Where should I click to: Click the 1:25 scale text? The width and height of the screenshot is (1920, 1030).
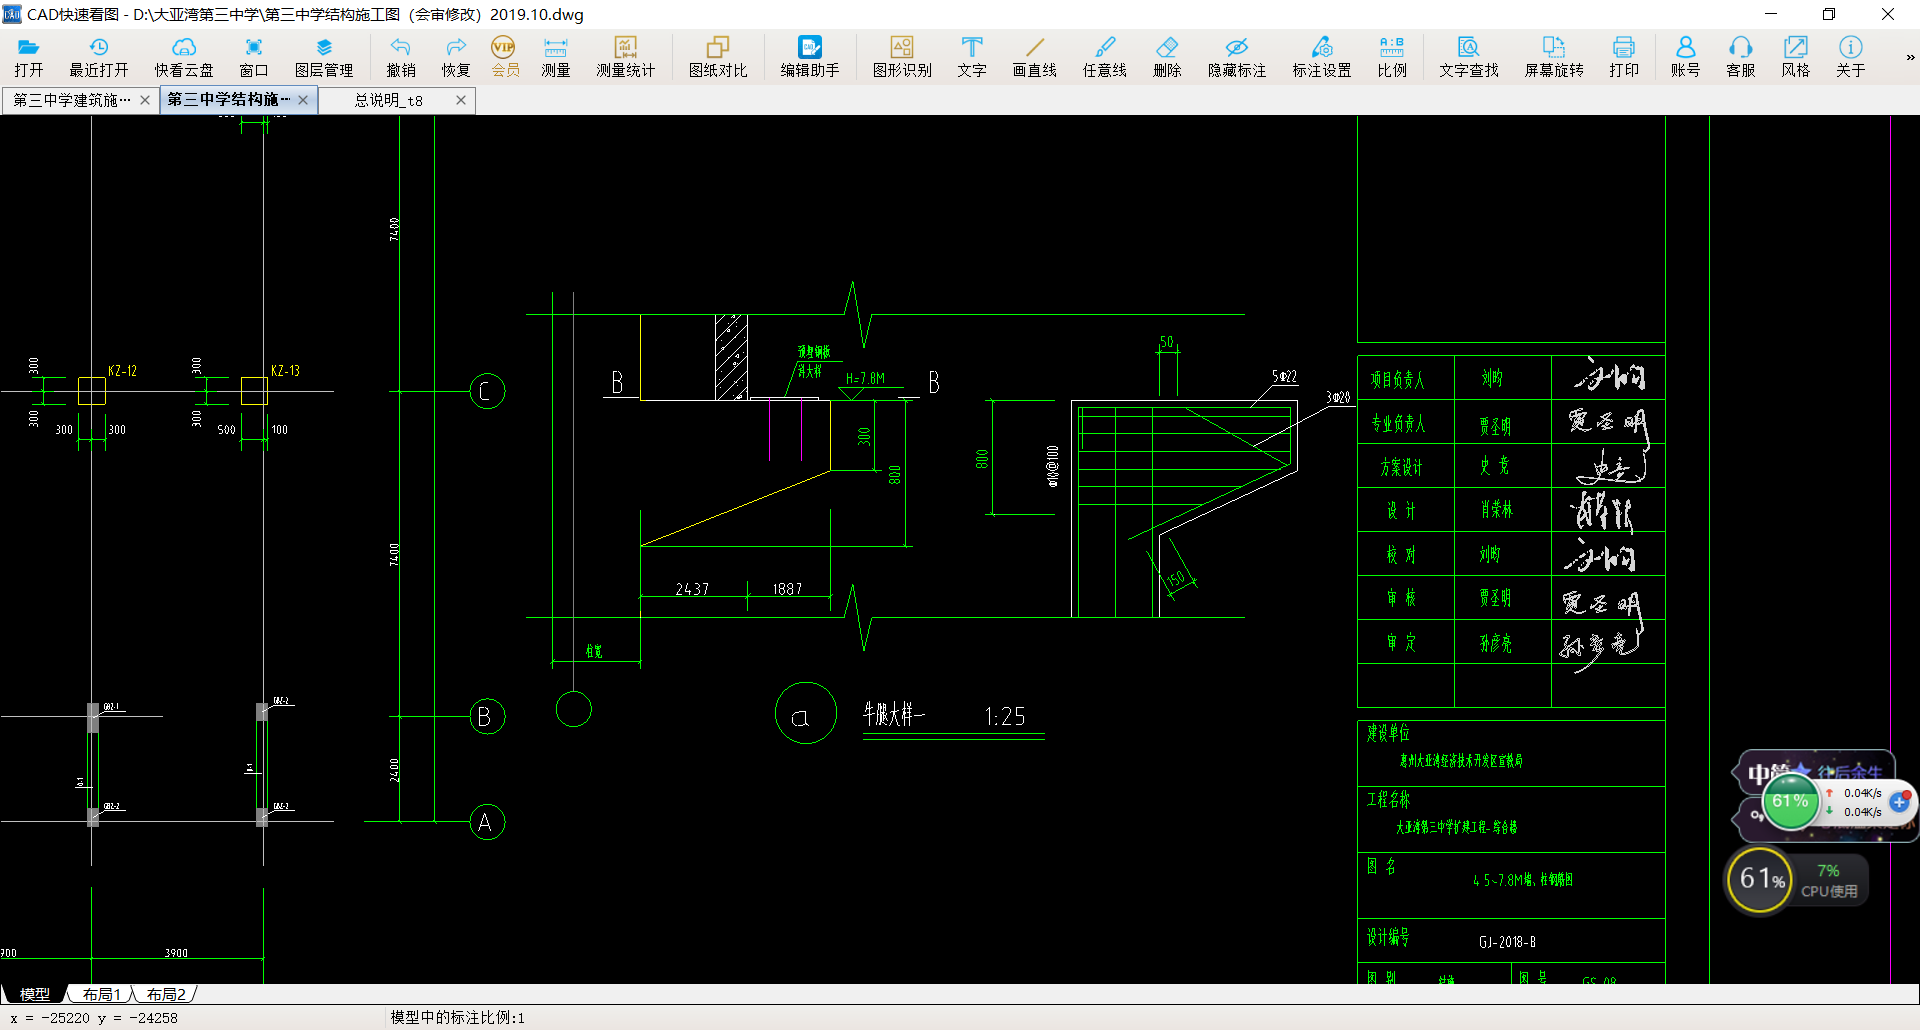click(x=1005, y=716)
